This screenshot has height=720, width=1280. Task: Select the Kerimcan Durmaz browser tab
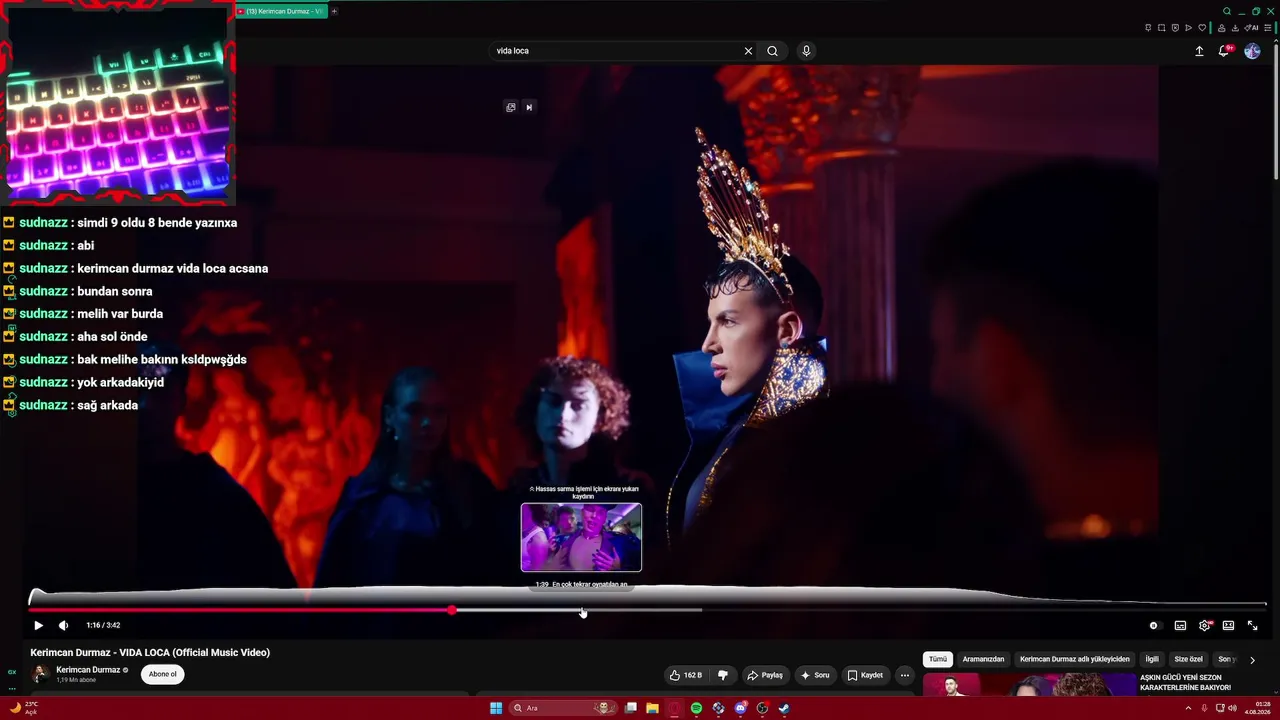[x=282, y=11]
